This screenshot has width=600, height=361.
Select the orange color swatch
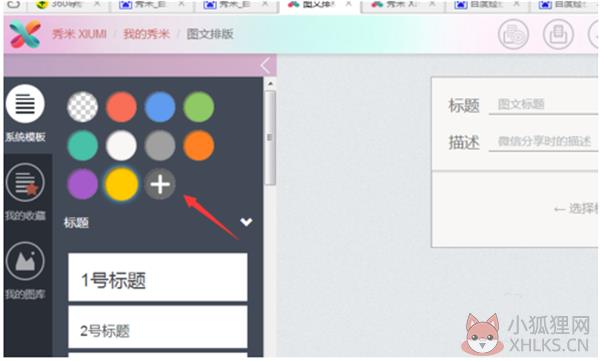199,145
